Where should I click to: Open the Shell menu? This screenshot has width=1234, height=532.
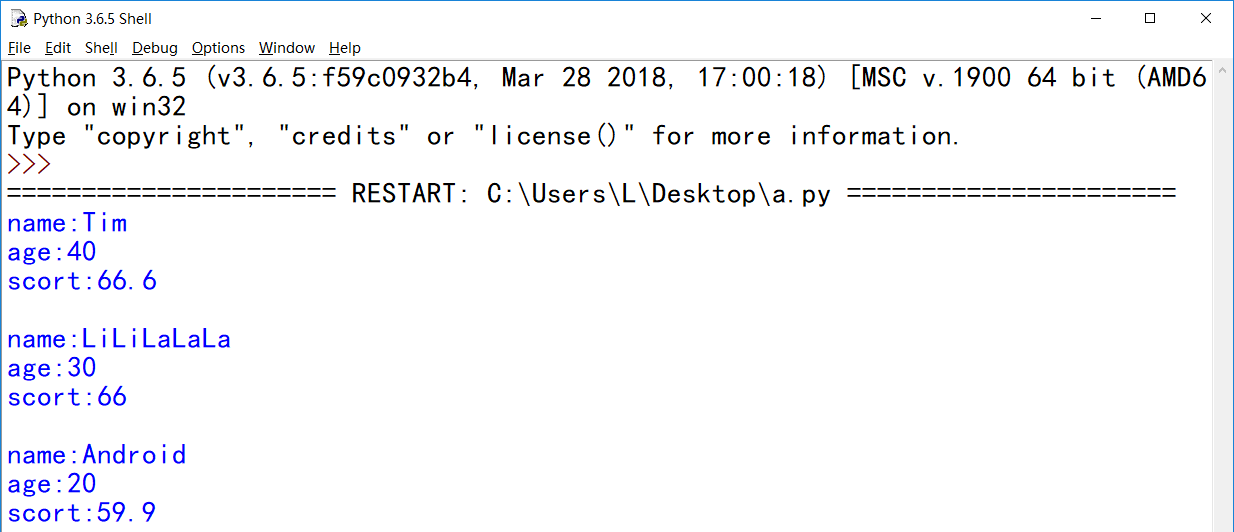[101, 48]
